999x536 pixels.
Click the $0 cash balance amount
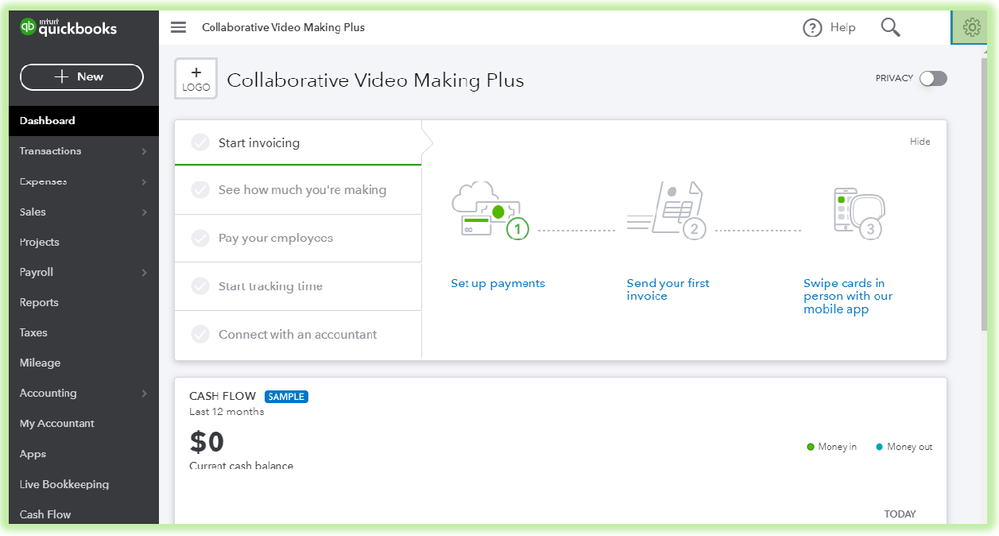(x=206, y=442)
